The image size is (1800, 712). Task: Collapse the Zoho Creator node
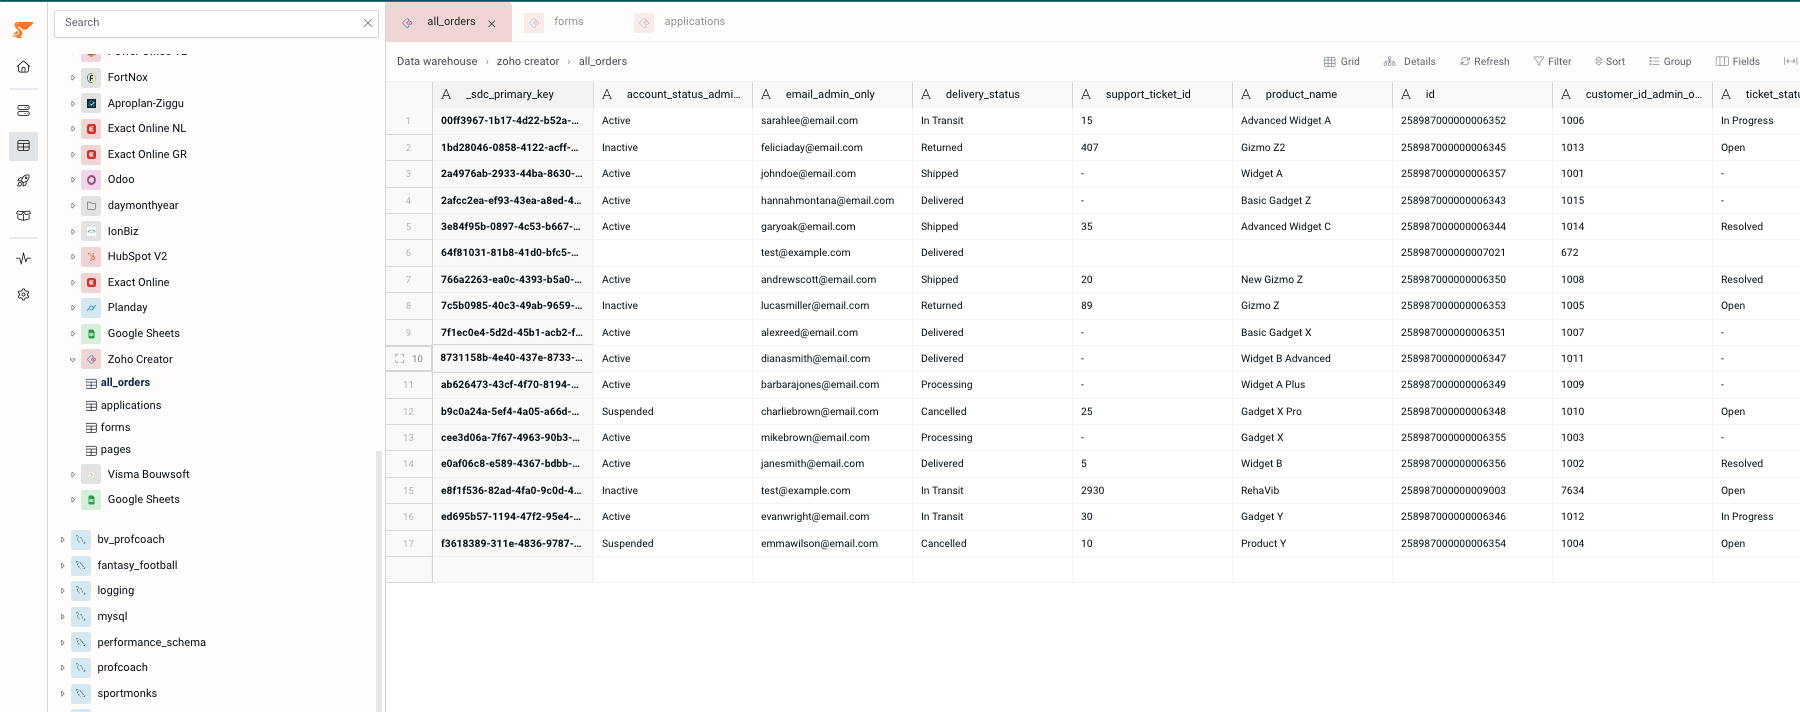(x=73, y=360)
